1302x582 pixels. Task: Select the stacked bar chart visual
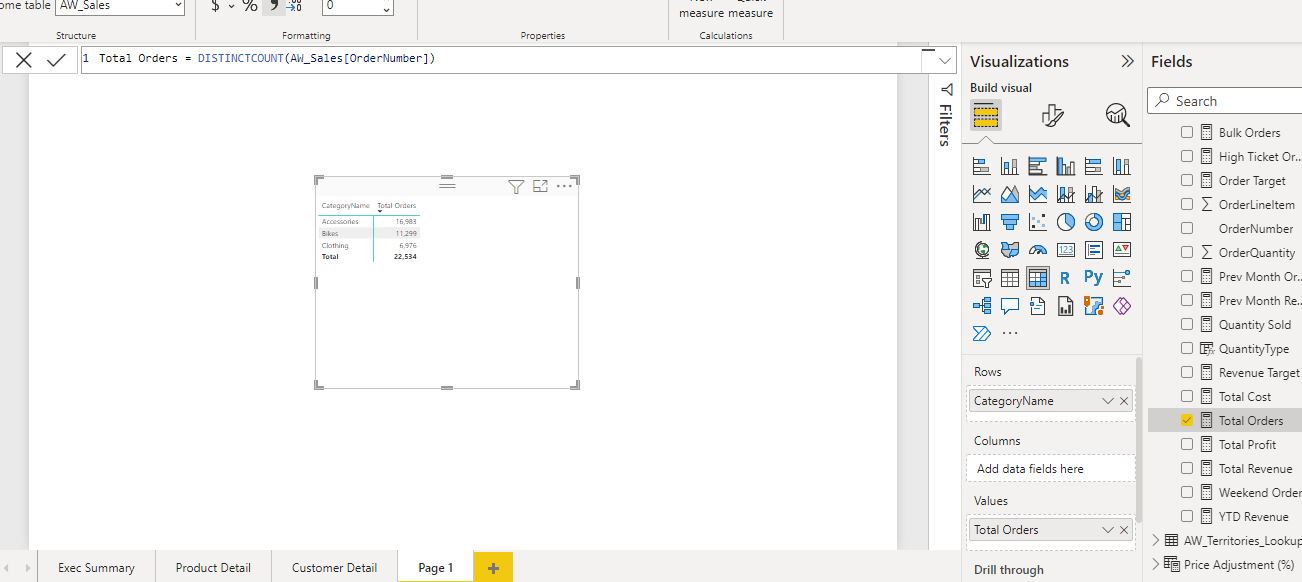982,166
